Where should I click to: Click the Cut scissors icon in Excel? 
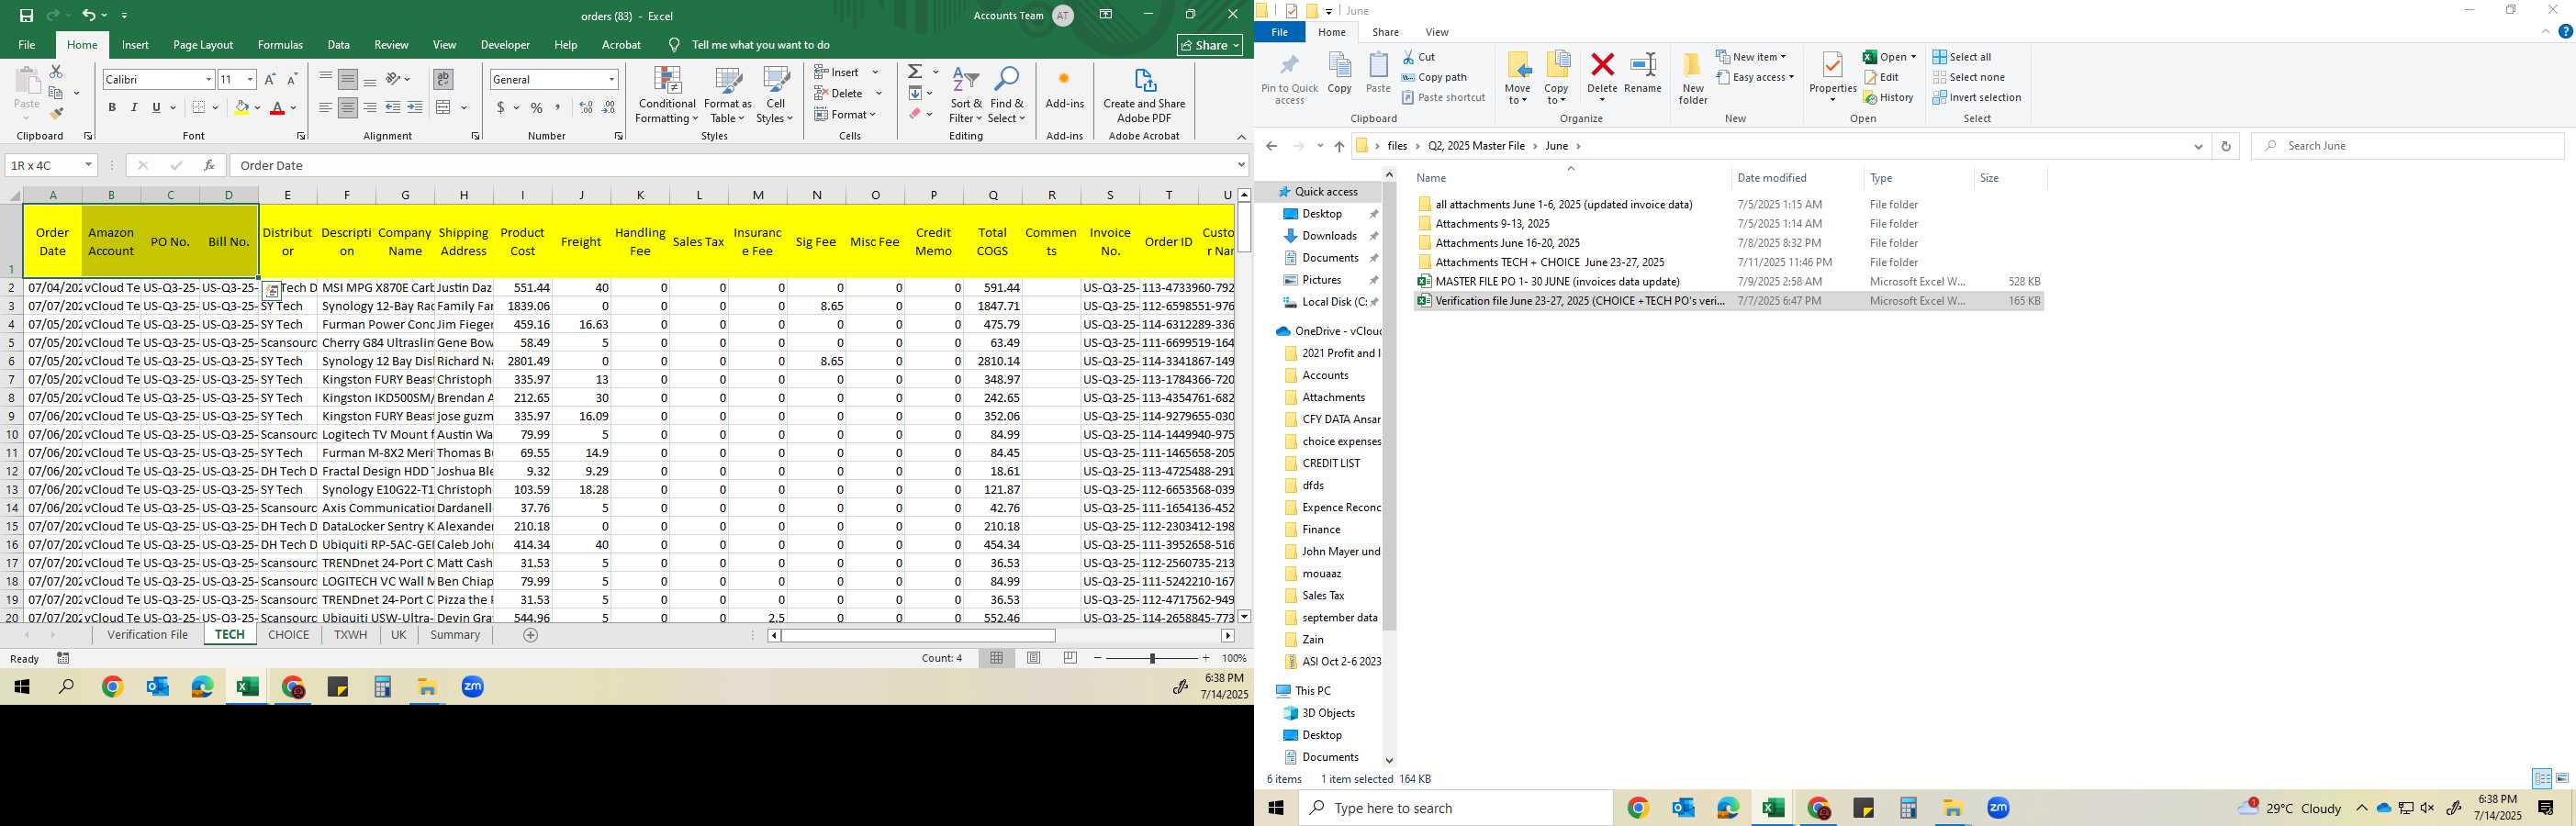(56, 72)
